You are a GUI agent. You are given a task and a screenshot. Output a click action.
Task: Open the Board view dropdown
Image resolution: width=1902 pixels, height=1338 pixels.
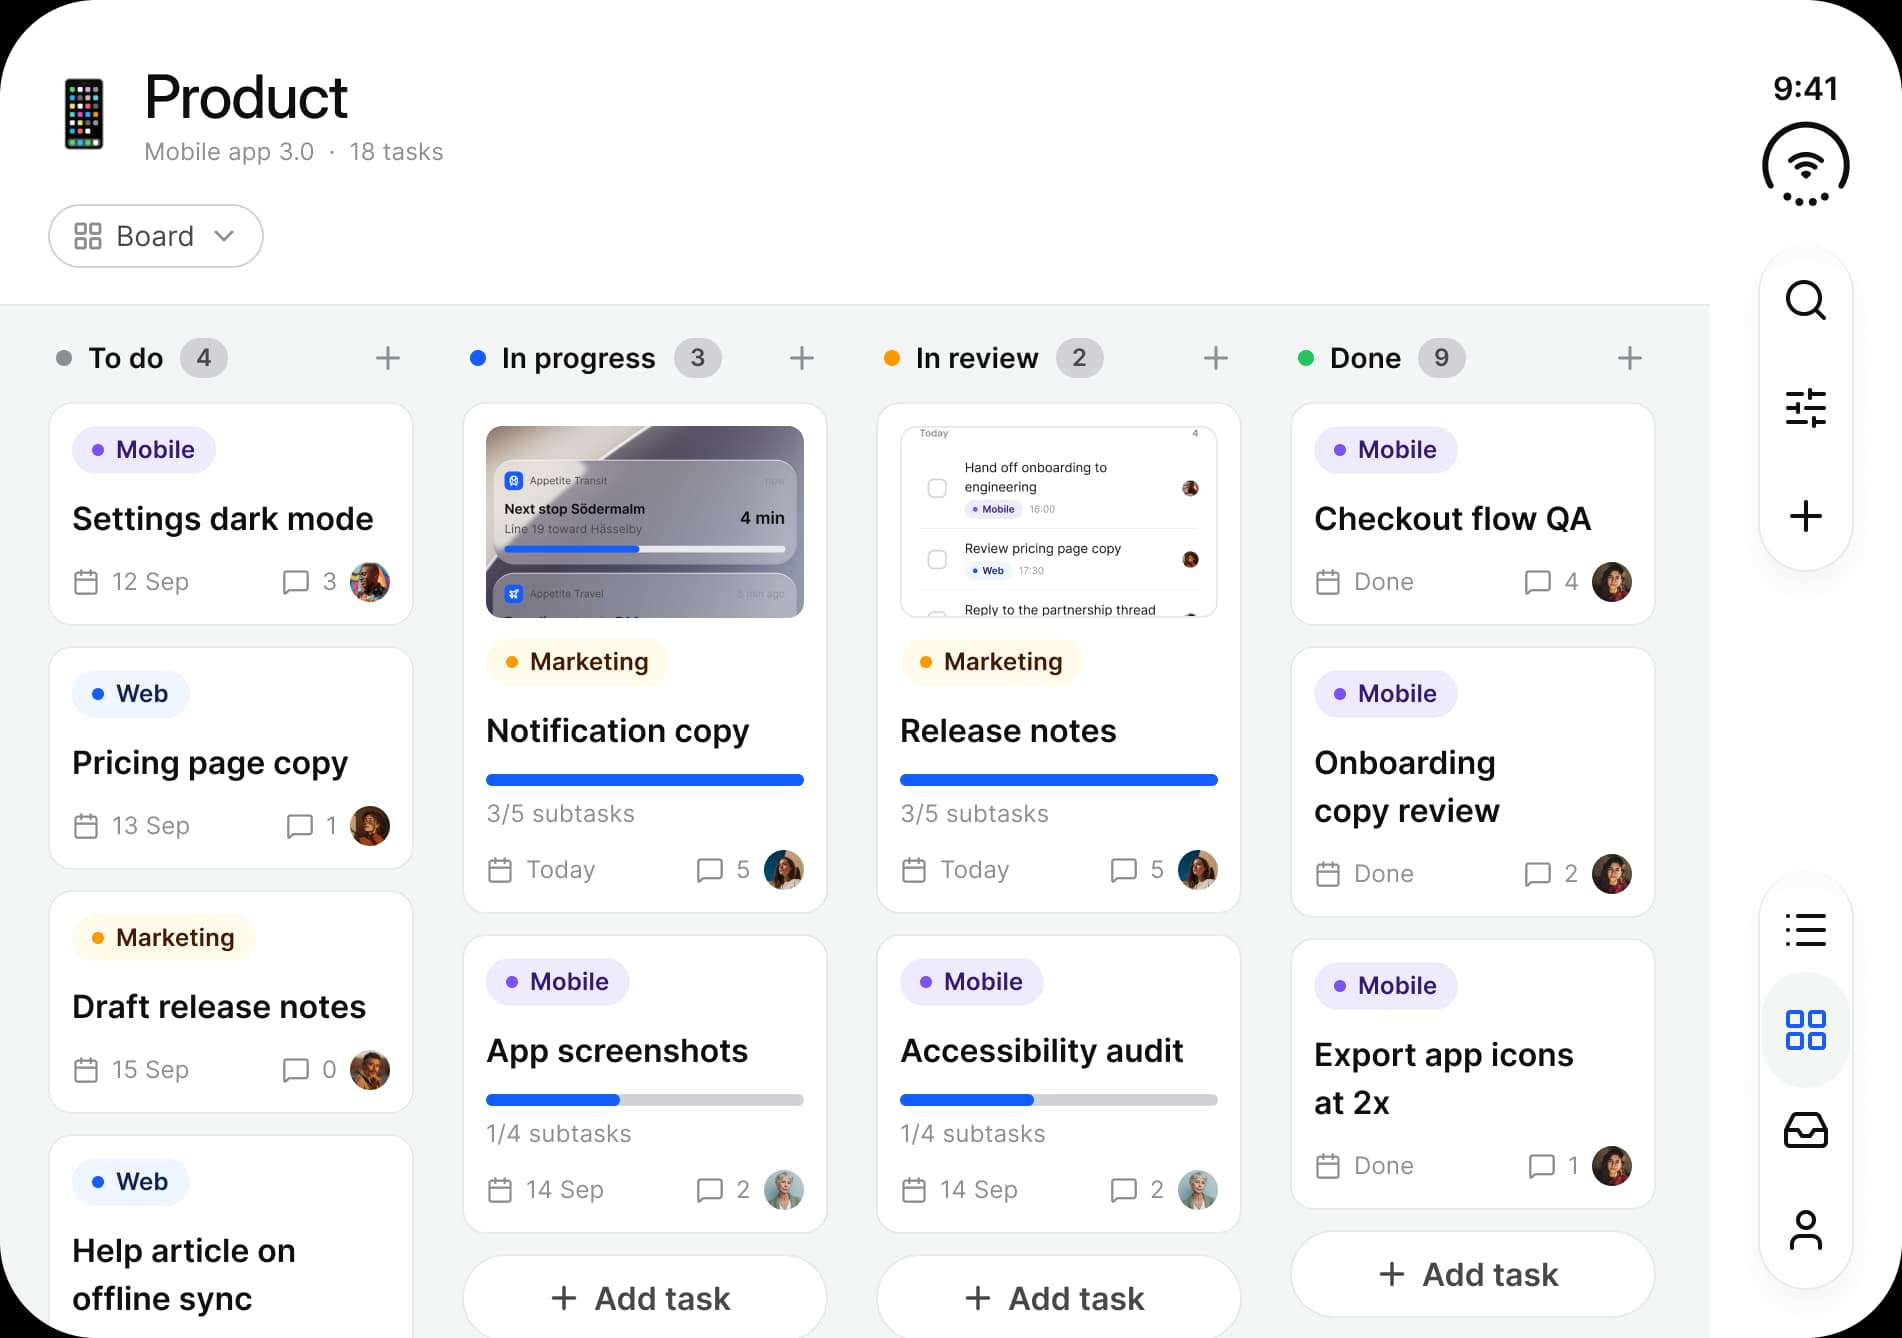tap(156, 236)
